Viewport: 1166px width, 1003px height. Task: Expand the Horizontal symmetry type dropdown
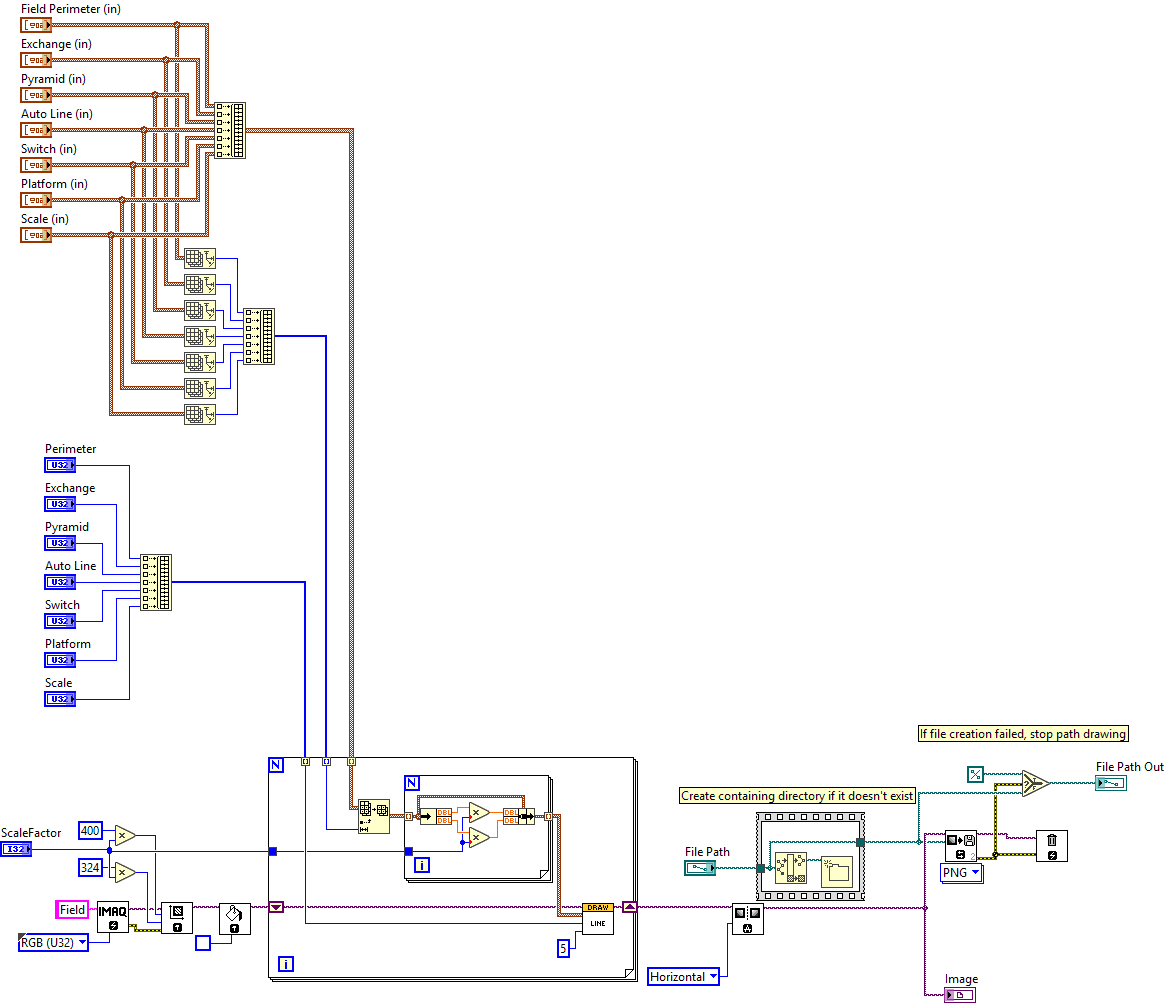coord(683,976)
